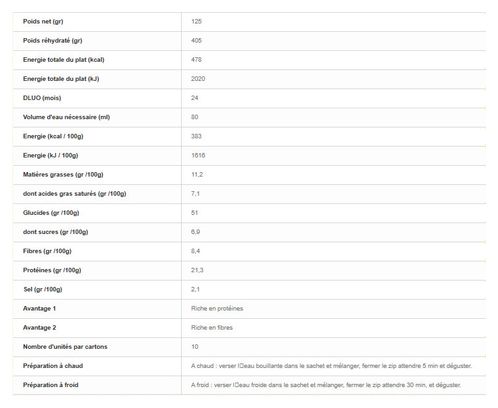Click 'dont acides gras saturés' label
Viewport: 498px width, 408px height.
pyautogui.click(x=75, y=194)
